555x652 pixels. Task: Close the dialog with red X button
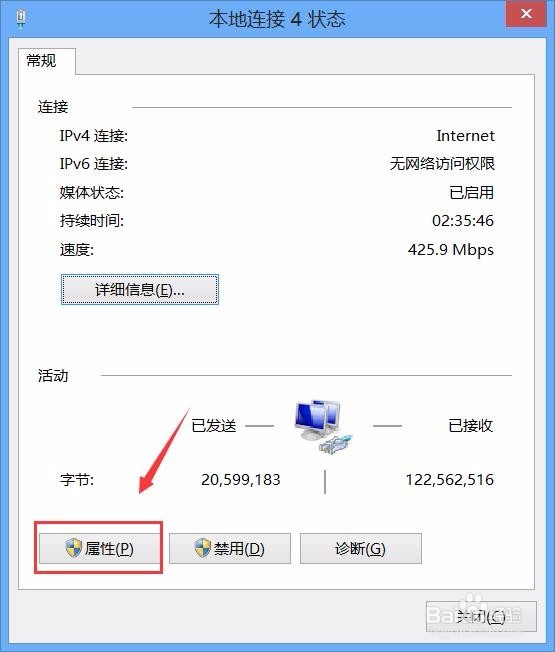coord(526,14)
